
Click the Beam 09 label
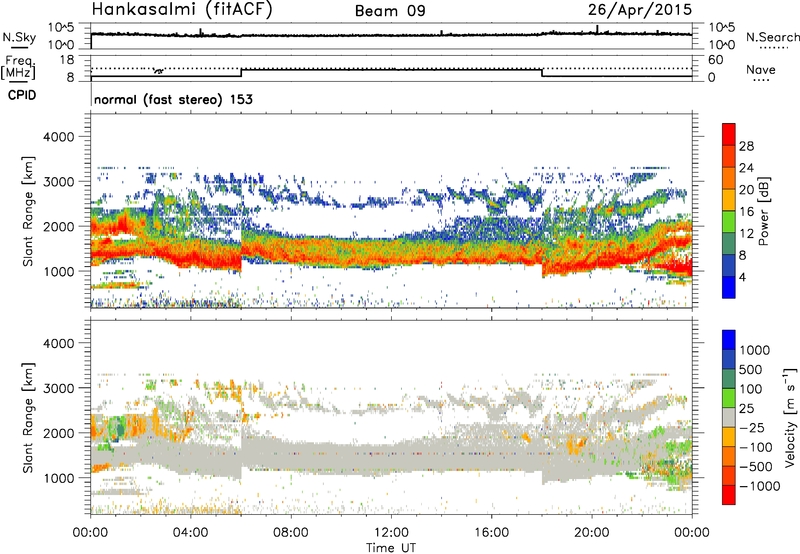pyautogui.click(x=390, y=11)
